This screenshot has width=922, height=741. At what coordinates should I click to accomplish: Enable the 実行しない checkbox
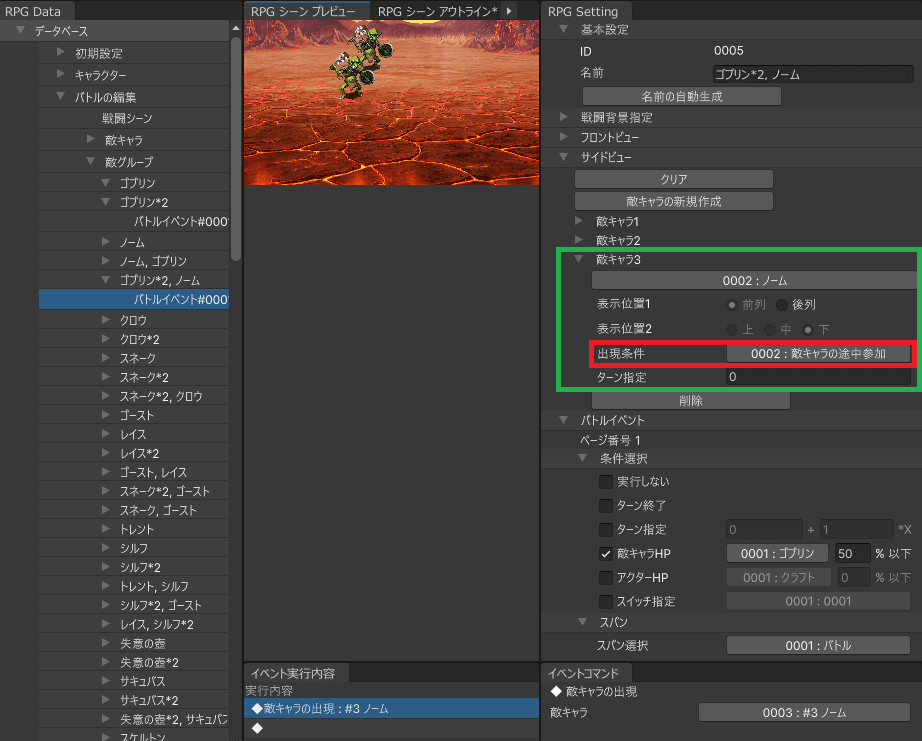tap(606, 482)
